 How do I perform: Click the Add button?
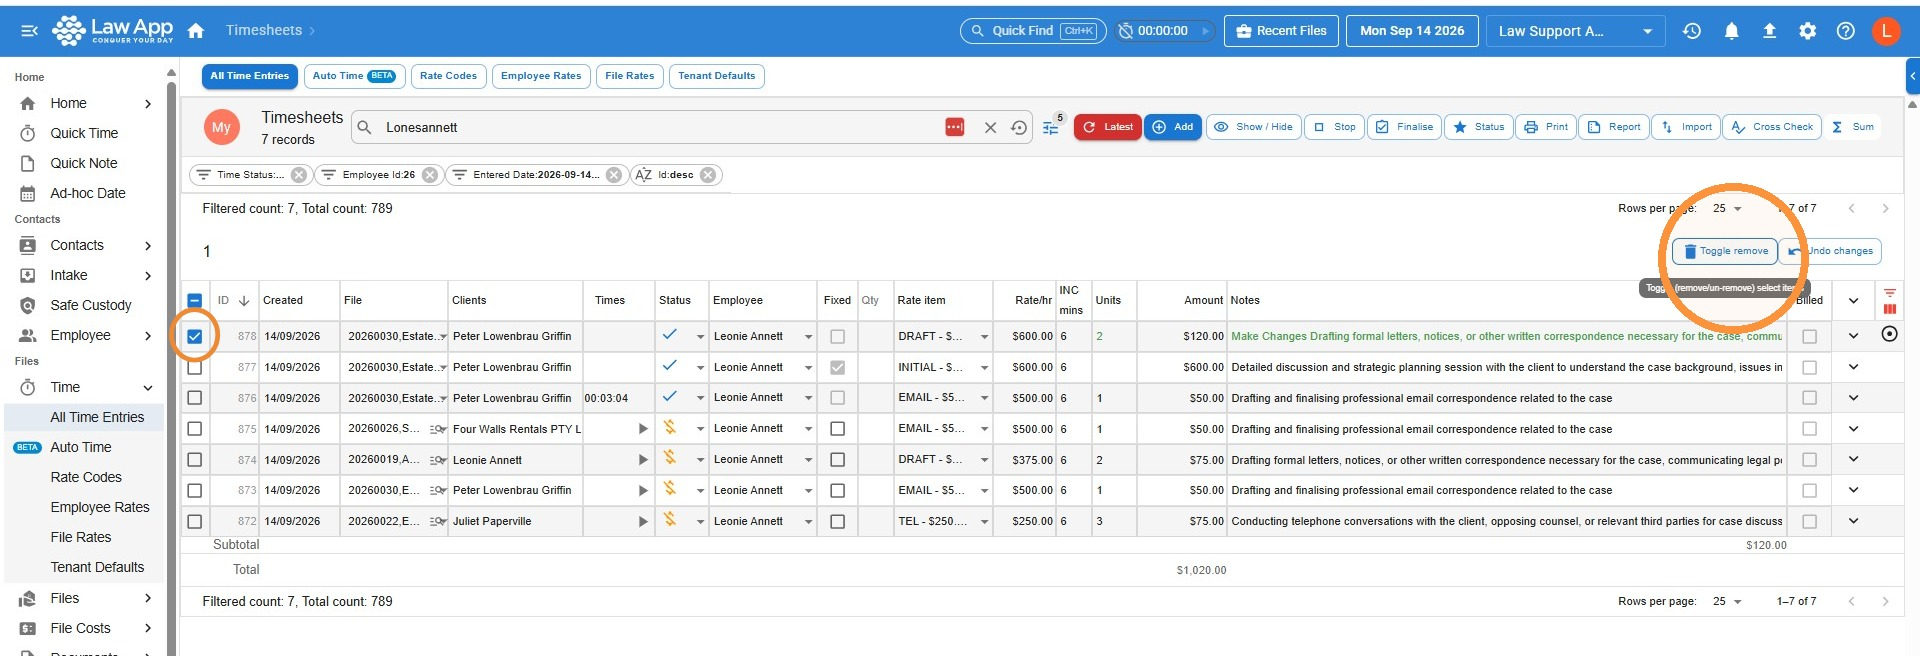tap(1172, 127)
